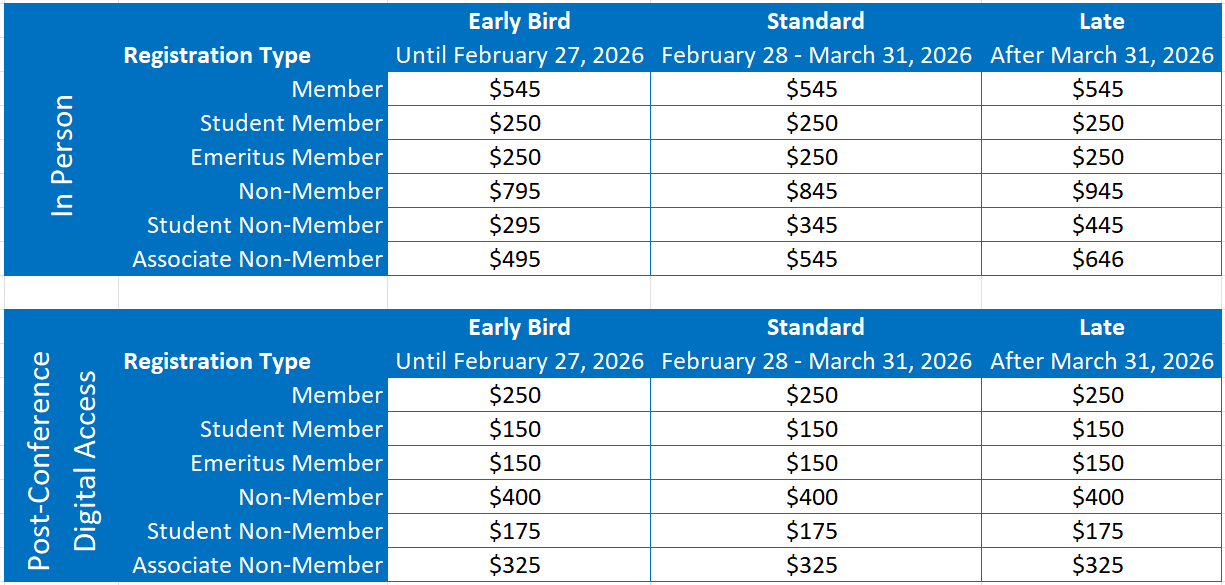Select the "Registration Type" header in In Person table
Viewport: 1225px width, 585px height.
tap(217, 55)
